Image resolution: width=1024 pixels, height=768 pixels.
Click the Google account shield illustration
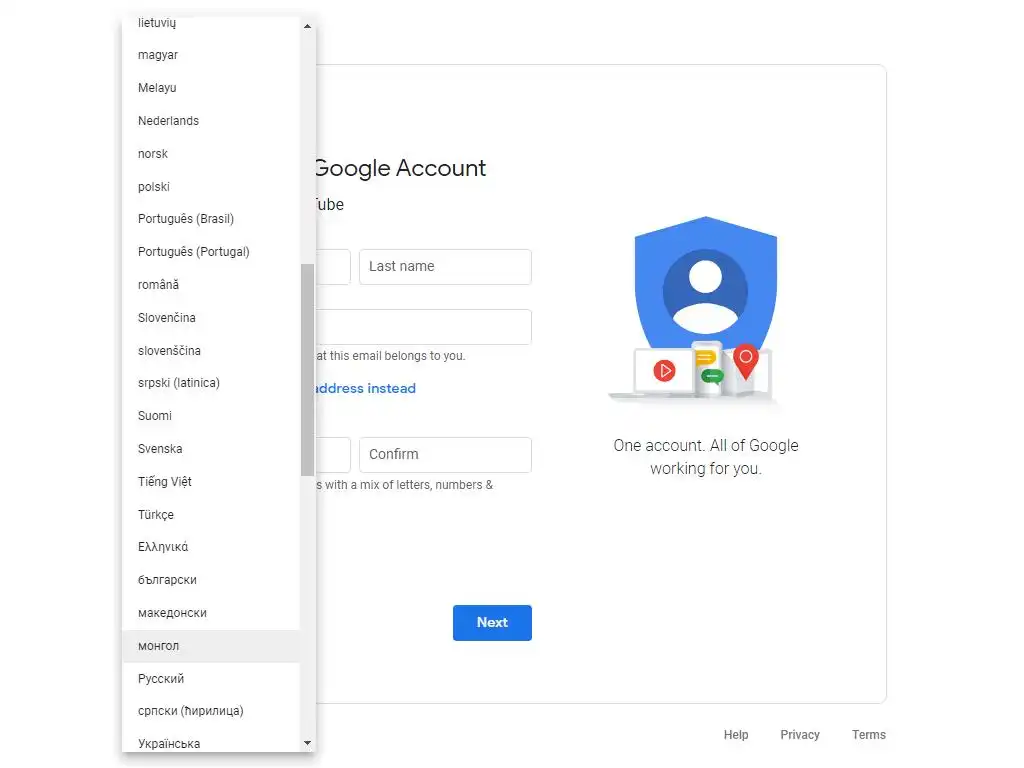[x=705, y=307]
